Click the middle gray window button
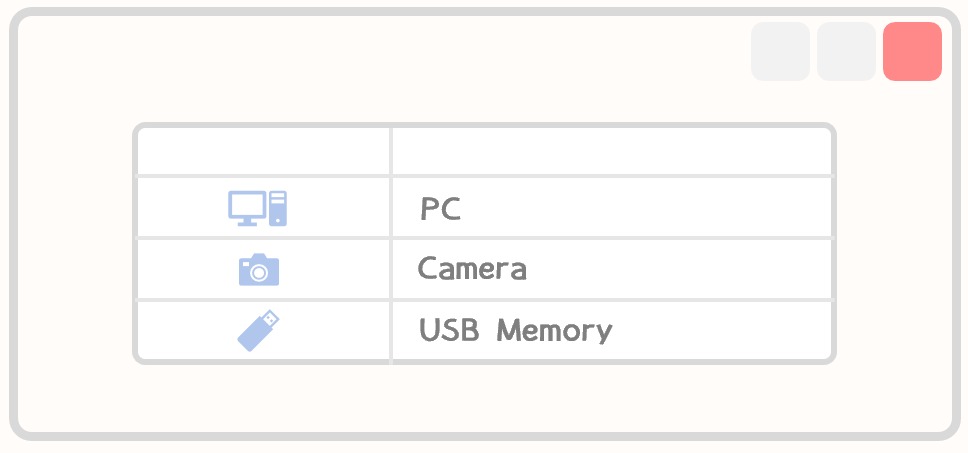968x453 pixels. click(x=846, y=51)
